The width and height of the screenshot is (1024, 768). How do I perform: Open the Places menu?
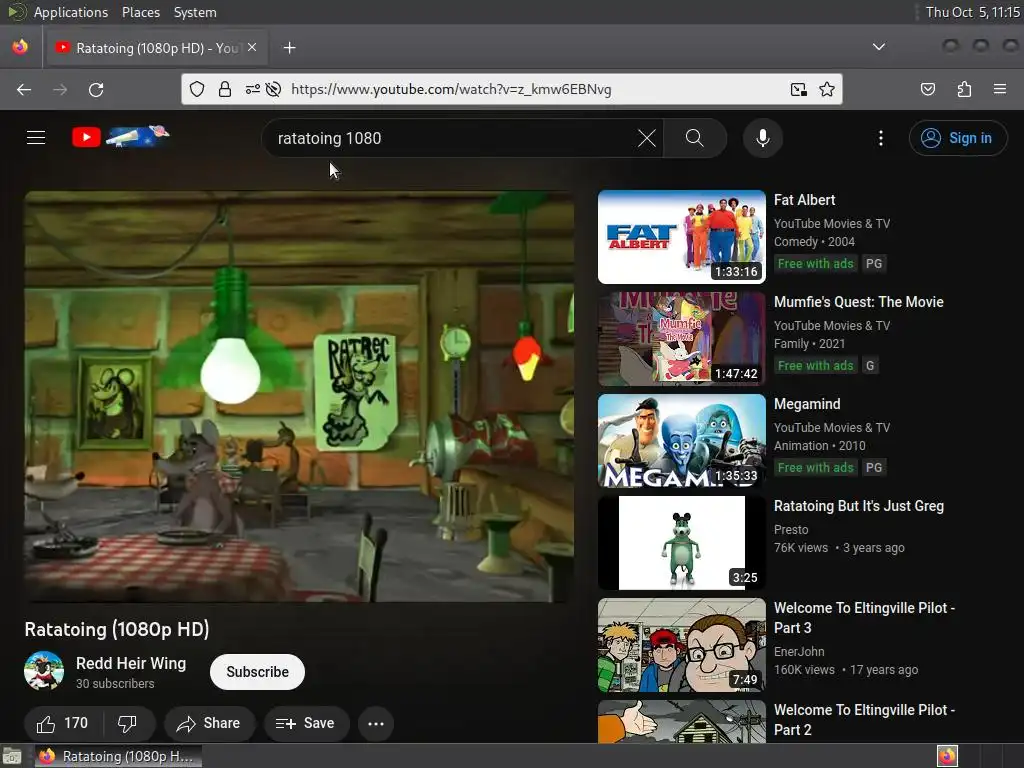click(x=140, y=12)
